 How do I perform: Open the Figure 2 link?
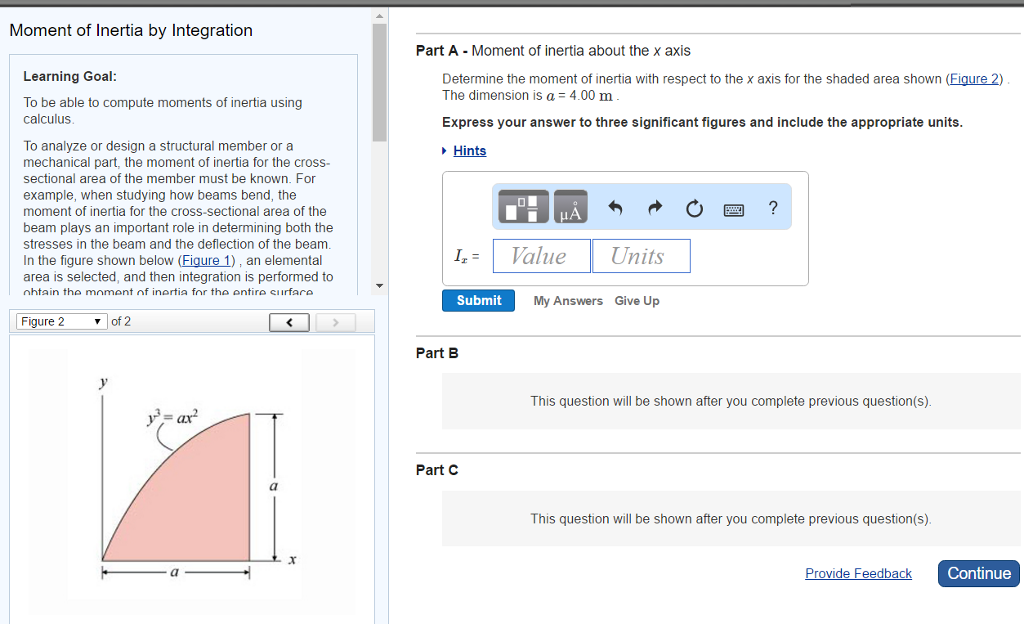click(975, 78)
